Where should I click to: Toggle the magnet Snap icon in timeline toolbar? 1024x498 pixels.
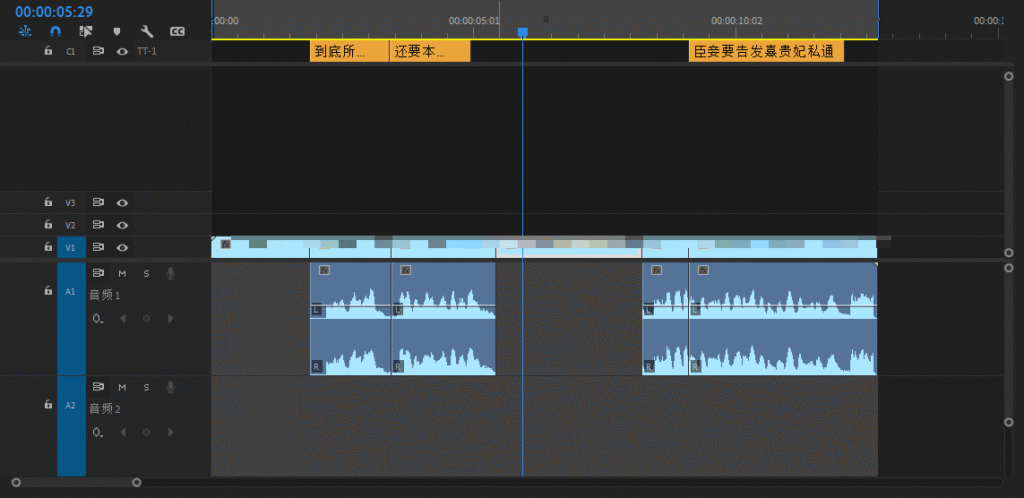pos(56,31)
